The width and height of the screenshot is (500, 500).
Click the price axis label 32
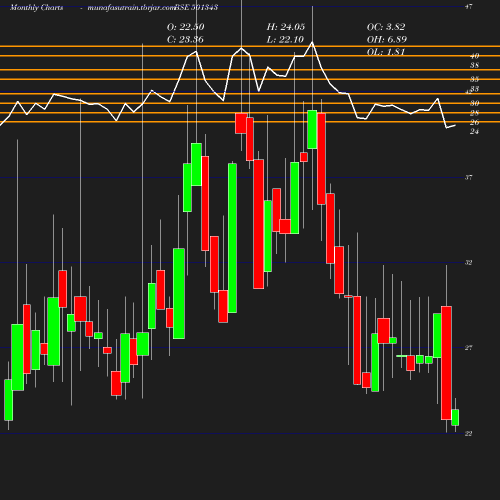[468, 263]
